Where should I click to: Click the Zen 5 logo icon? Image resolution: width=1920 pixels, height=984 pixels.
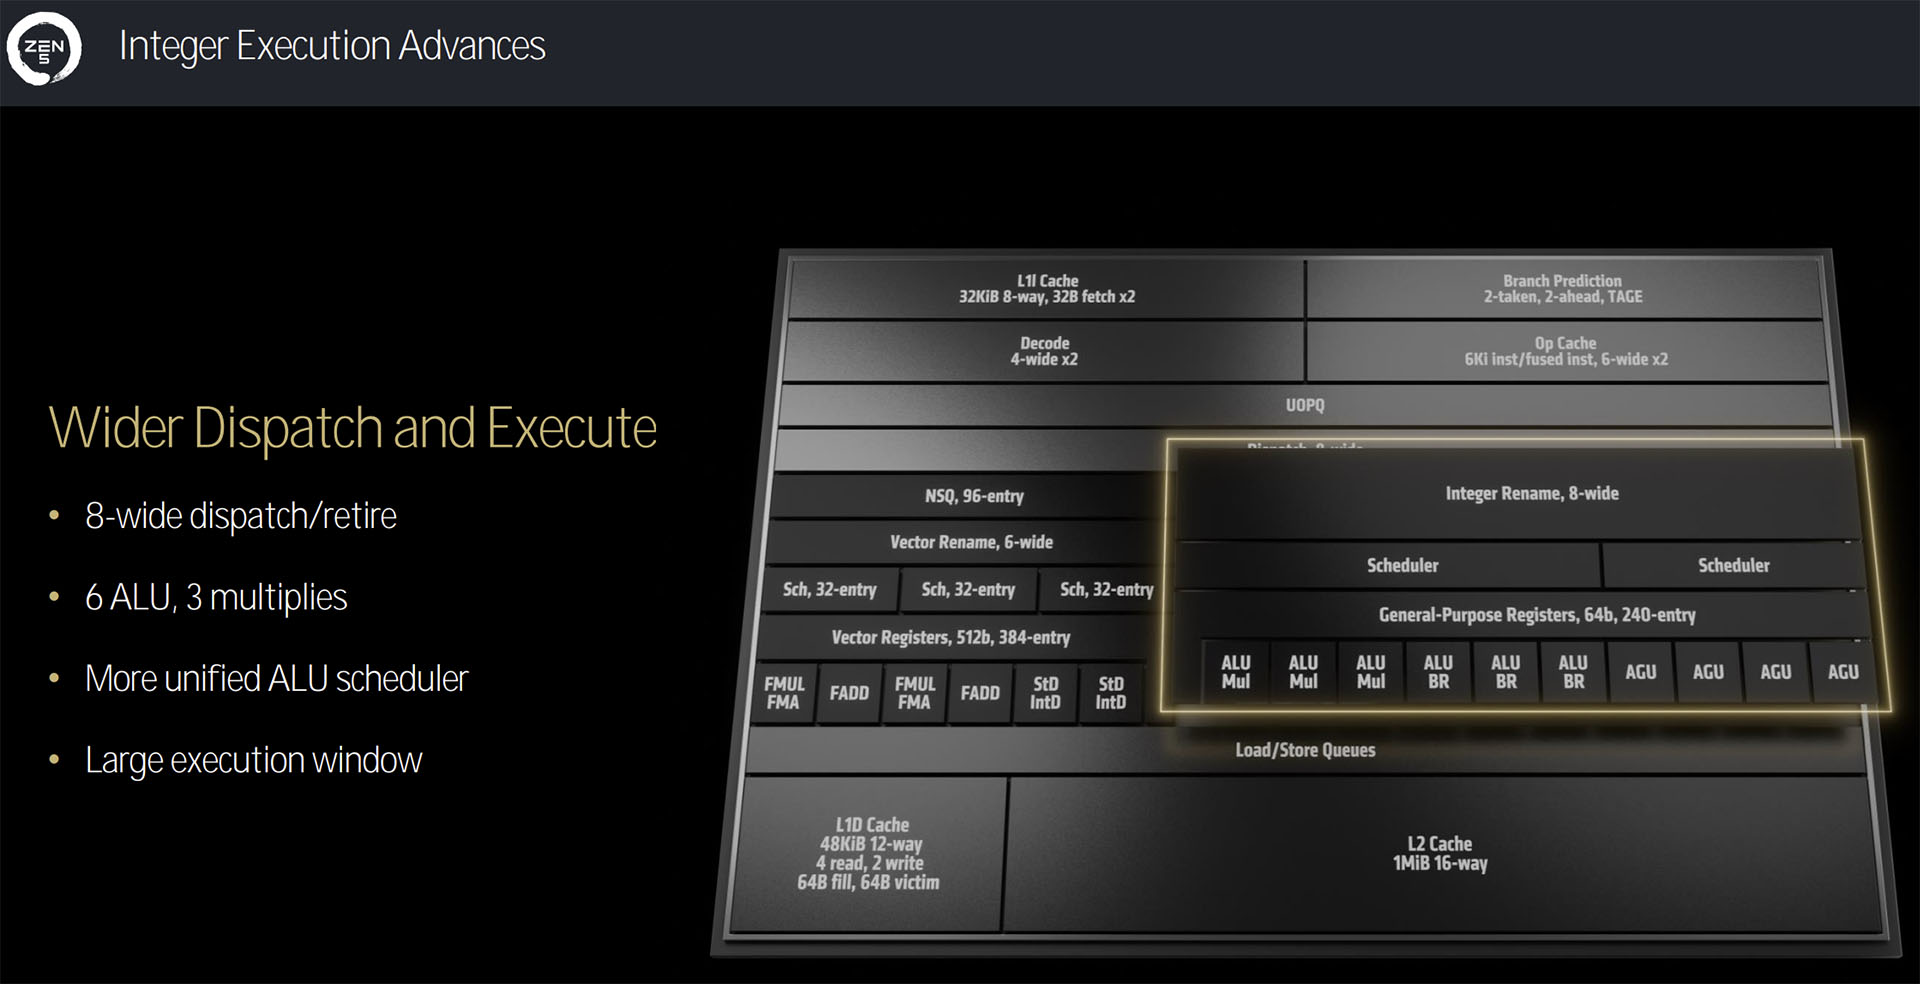pos(44,48)
